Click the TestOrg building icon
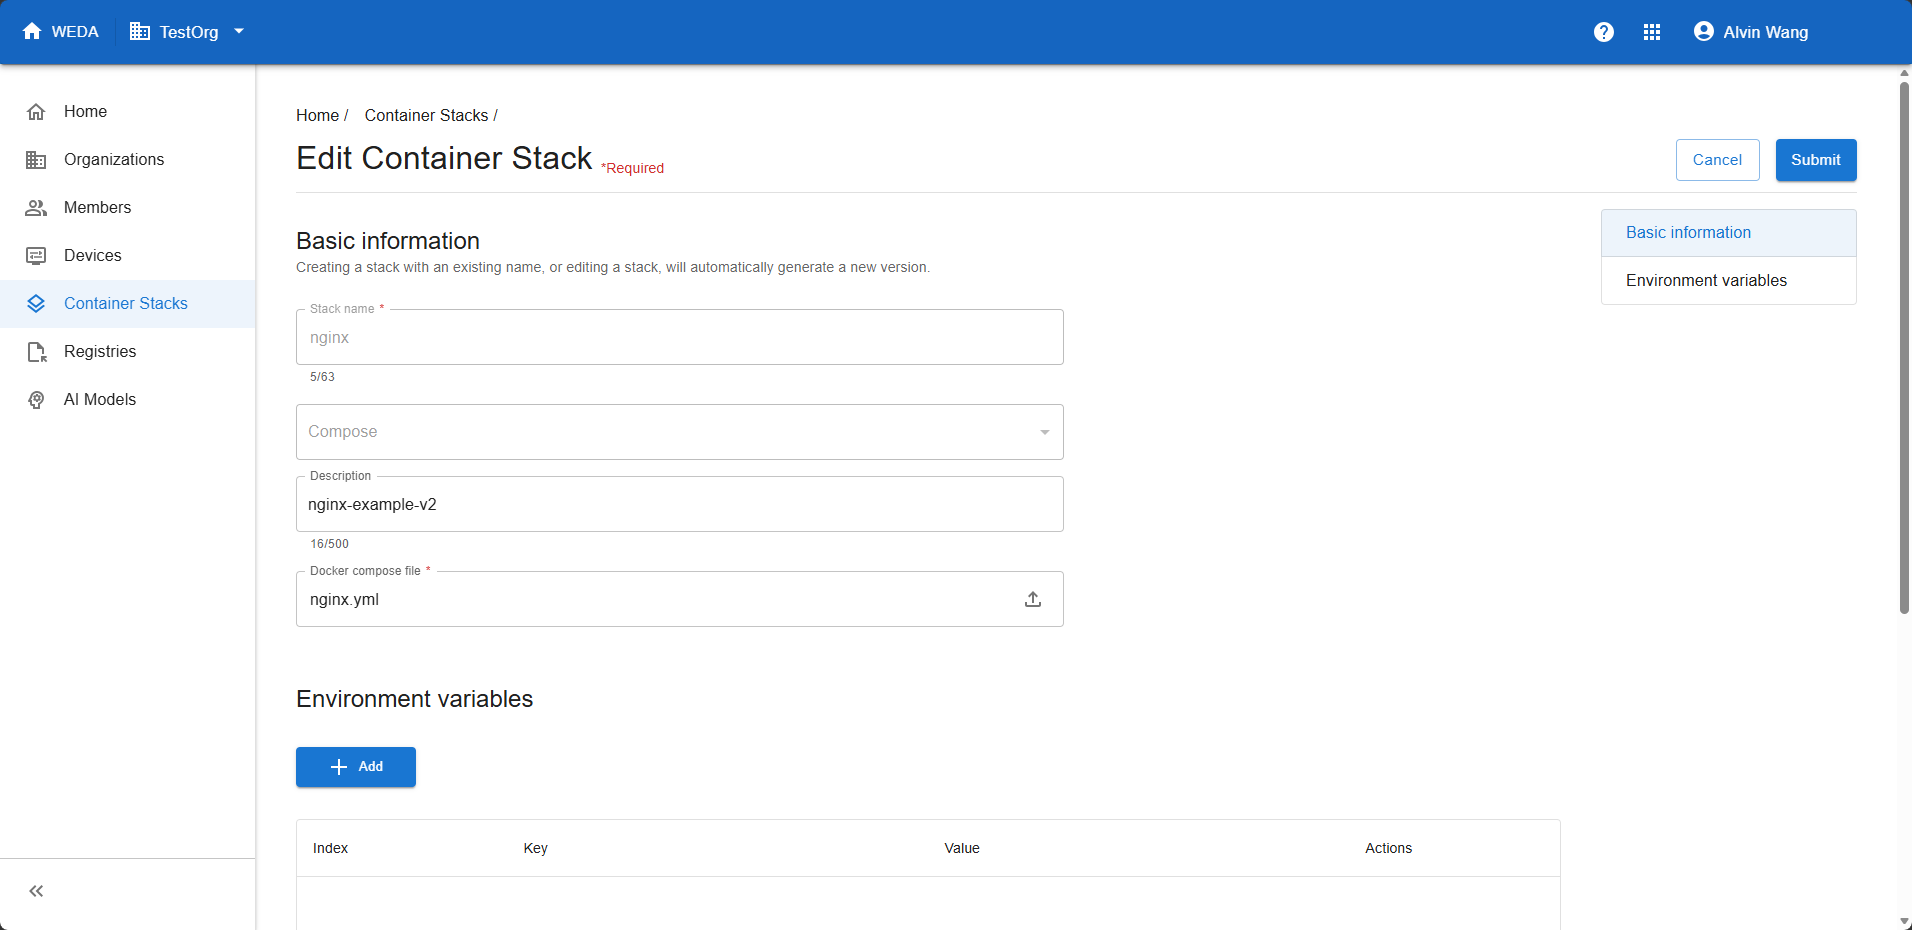1912x930 pixels. (x=140, y=31)
